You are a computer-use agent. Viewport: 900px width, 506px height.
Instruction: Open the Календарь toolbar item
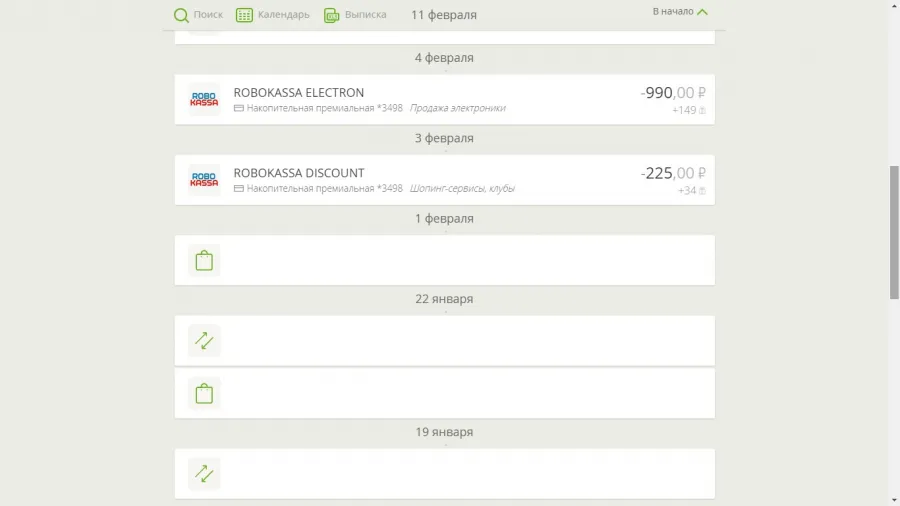284,15
